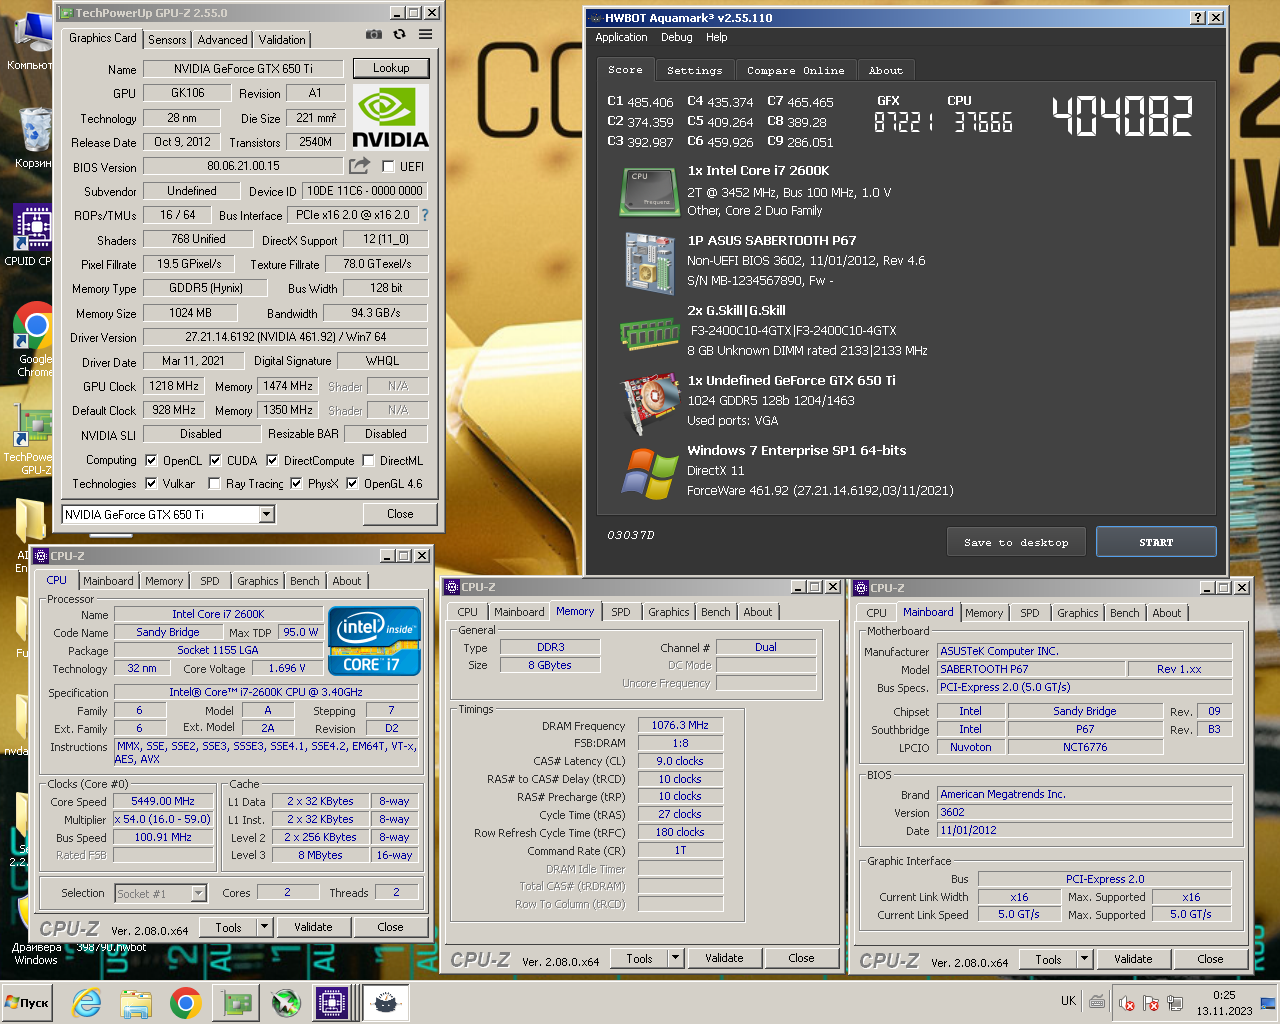This screenshot has width=1280, height=1024.
Task: Open the GPU selection dropdown in GPU-Z
Action: click(267, 514)
